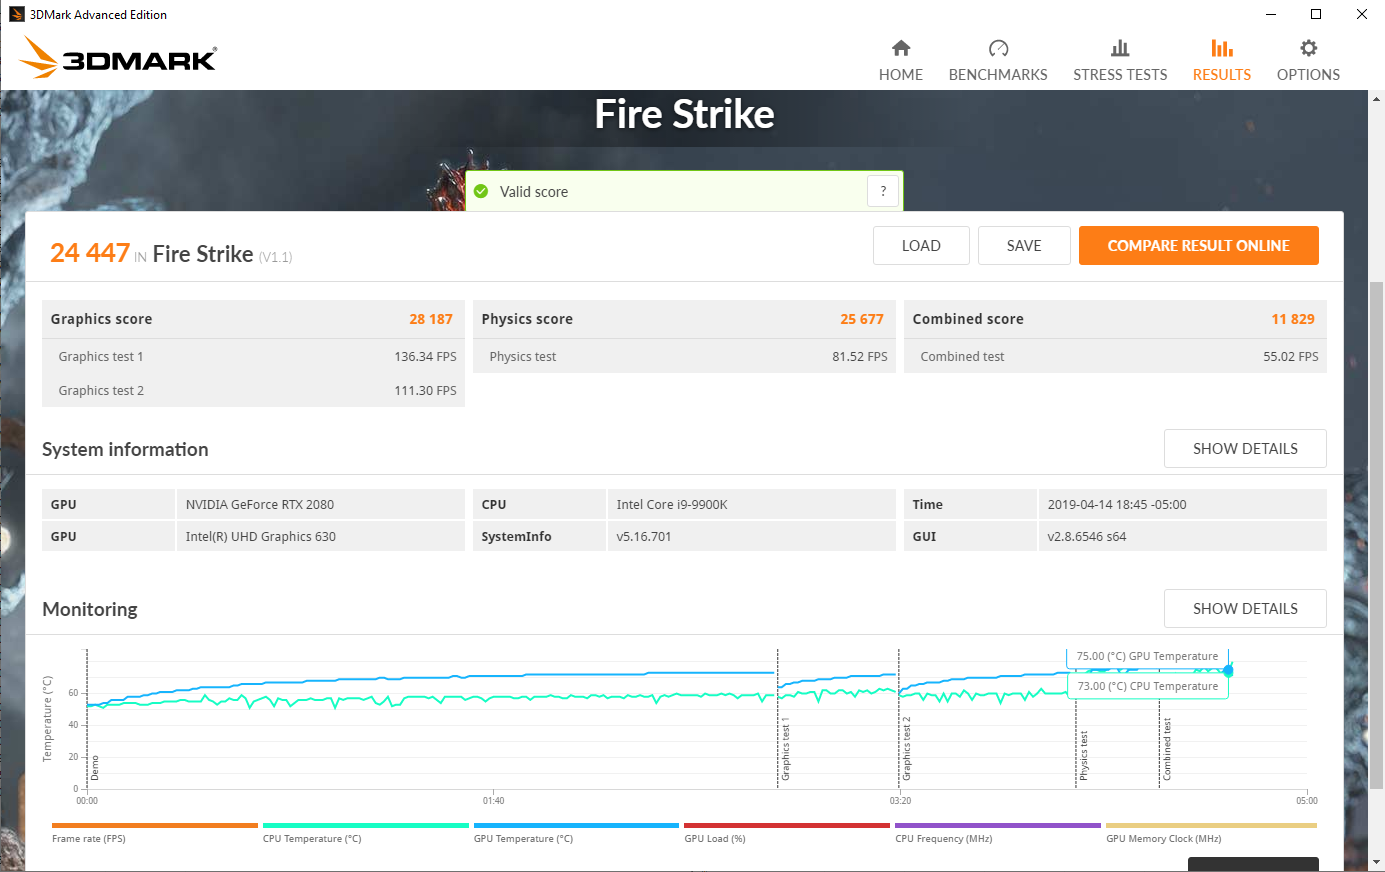
Task: Select the RESULTS tab
Action: tap(1222, 75)
